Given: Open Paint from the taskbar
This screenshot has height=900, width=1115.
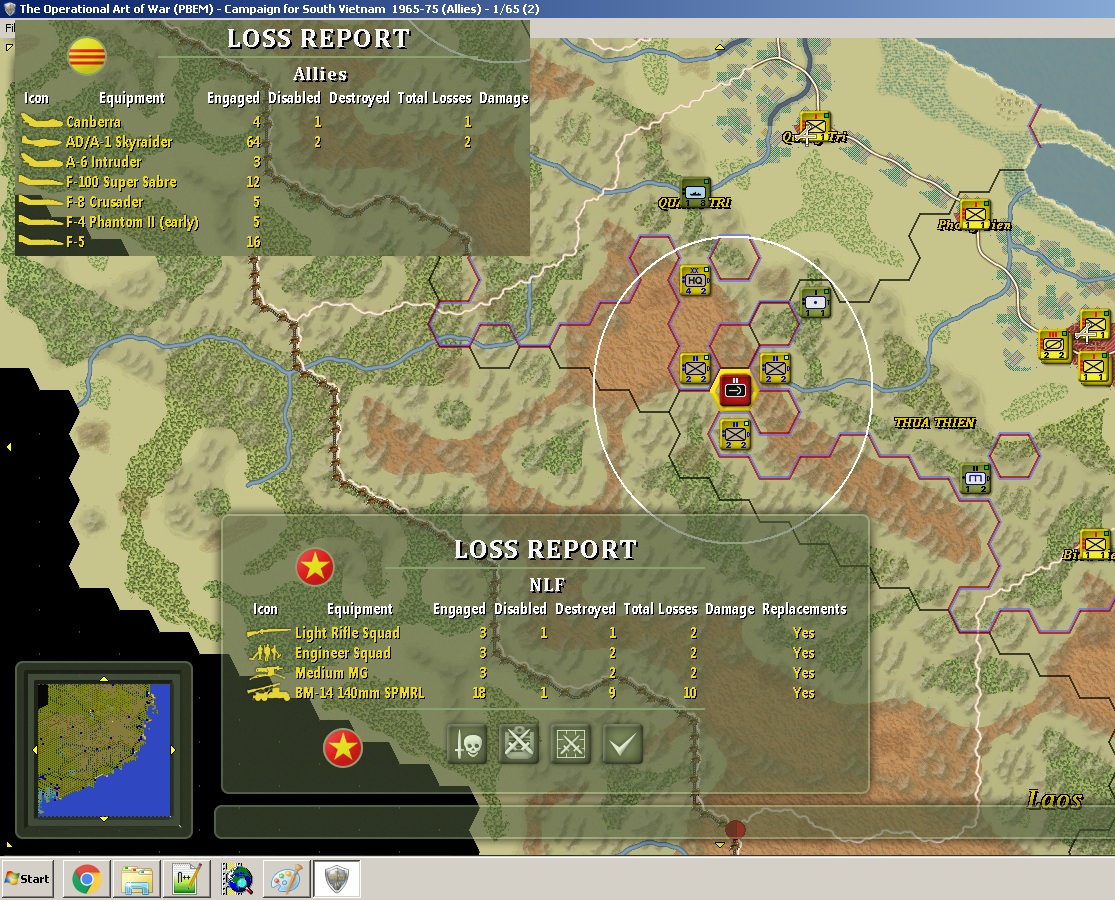Looking at the screenshot, I should pyautogui.click(x=287, y=879).
